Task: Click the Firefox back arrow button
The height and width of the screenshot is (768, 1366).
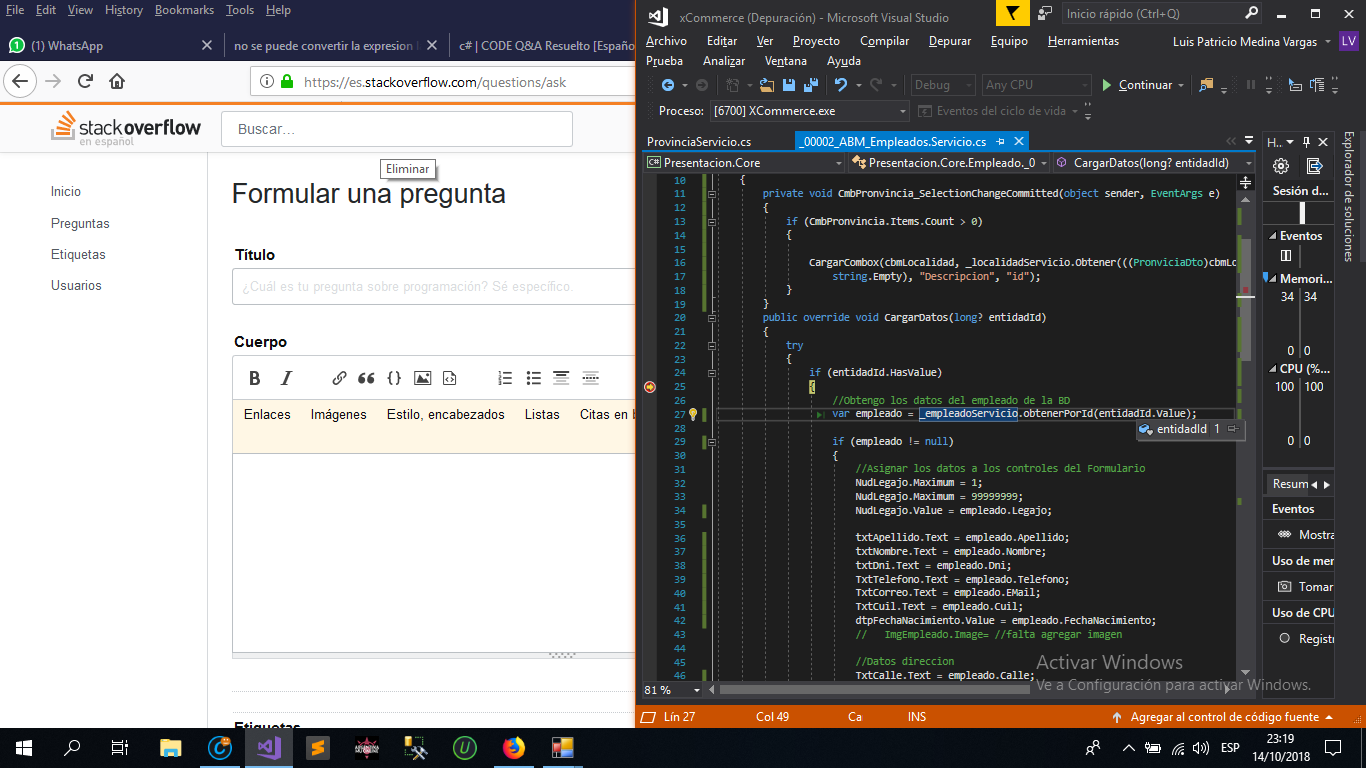Action: 20,82
